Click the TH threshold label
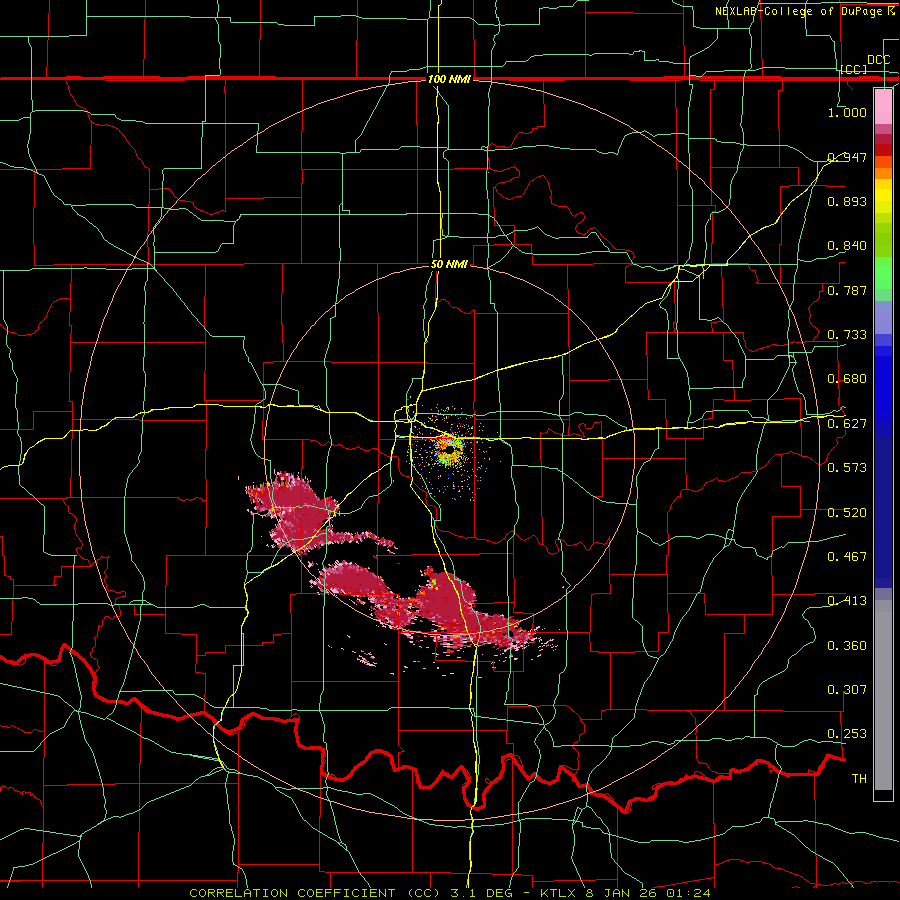The width and height of the screenshot is (900, 900). 859,778
